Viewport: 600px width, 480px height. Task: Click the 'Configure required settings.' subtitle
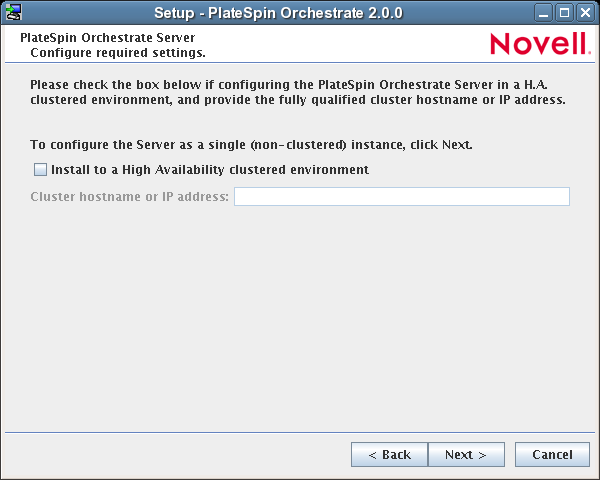(118, 51)
